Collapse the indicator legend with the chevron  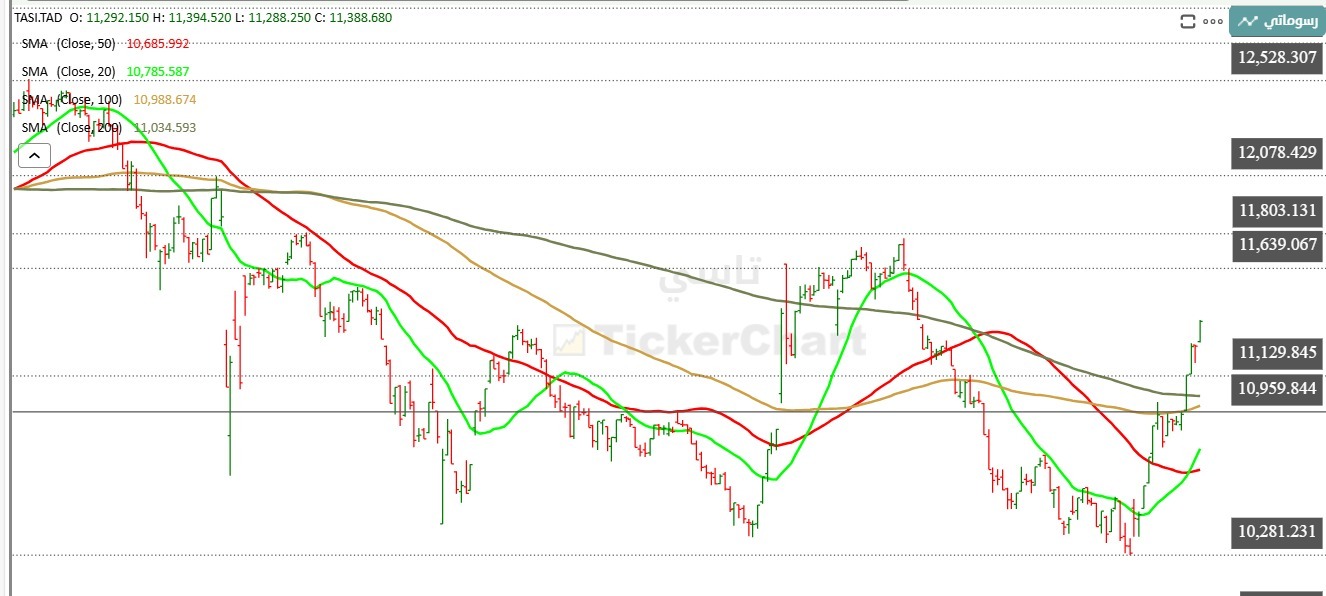coord(34,155)
